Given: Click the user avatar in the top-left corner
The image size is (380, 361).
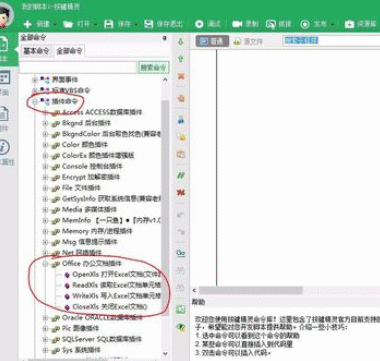Looking at the screenshot, I should click(x=6, y=16).
